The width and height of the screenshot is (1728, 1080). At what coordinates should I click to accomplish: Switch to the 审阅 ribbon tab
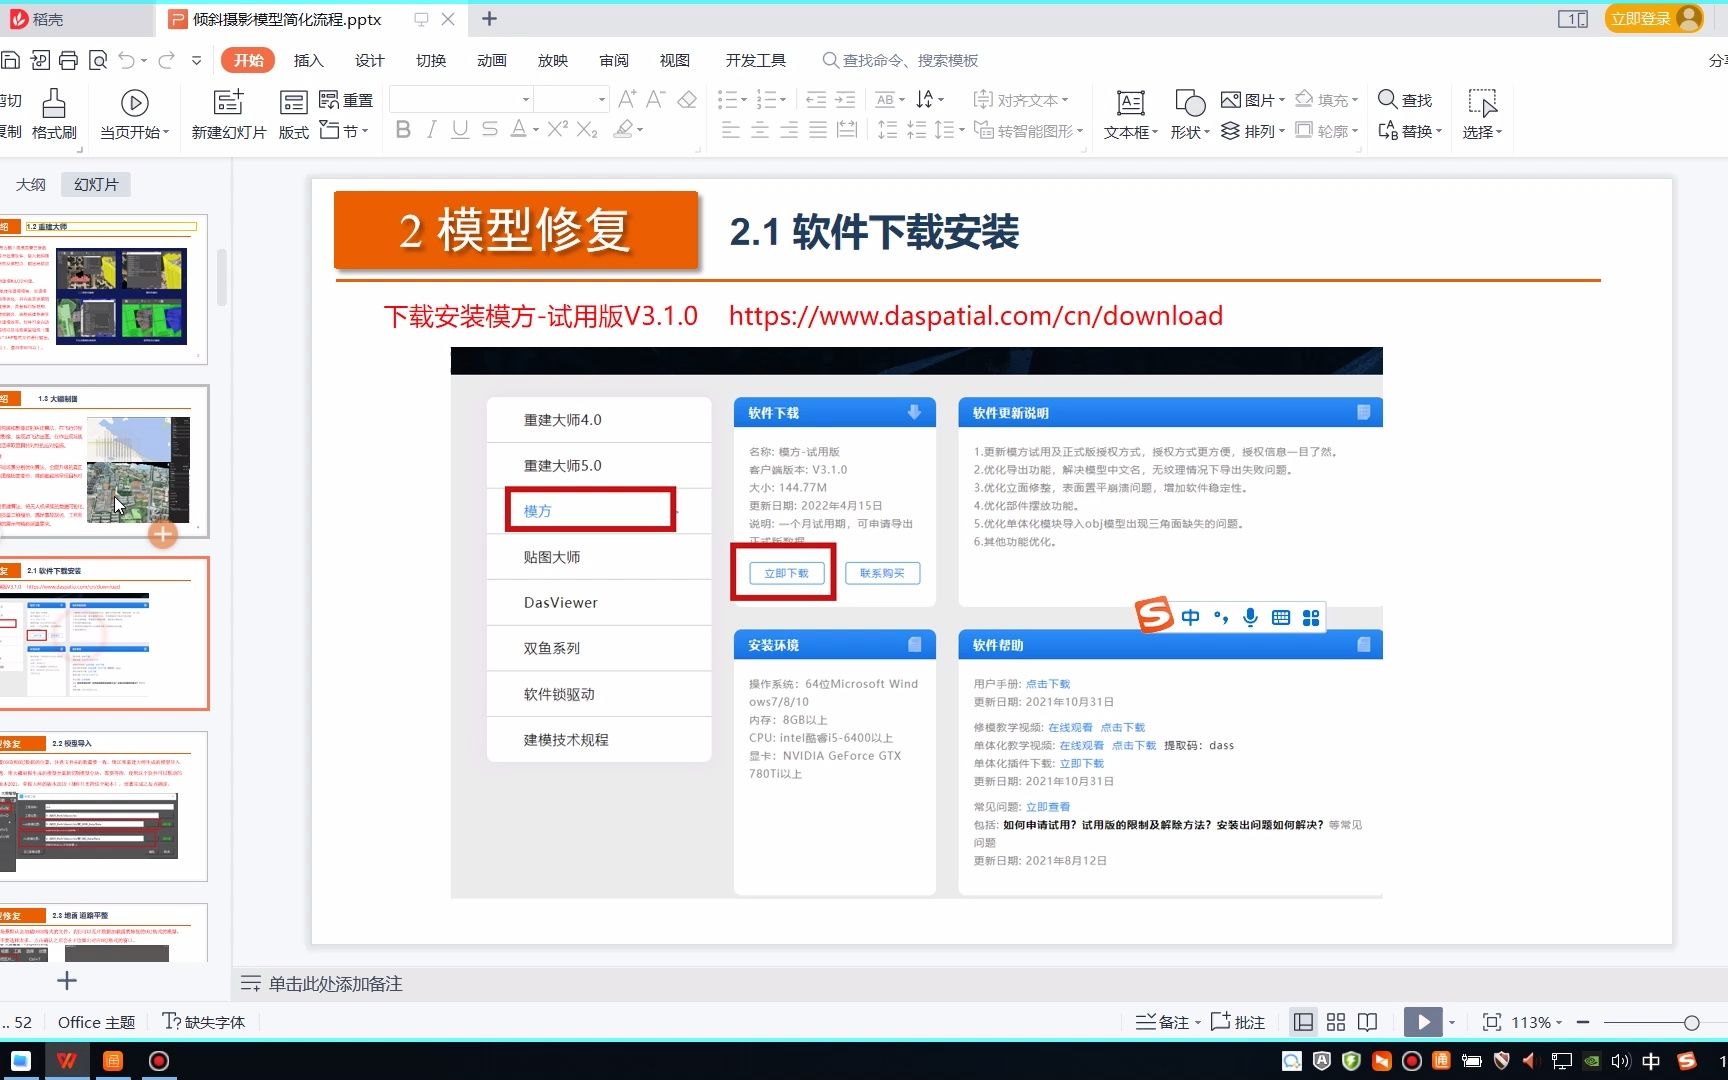(613, 60)
